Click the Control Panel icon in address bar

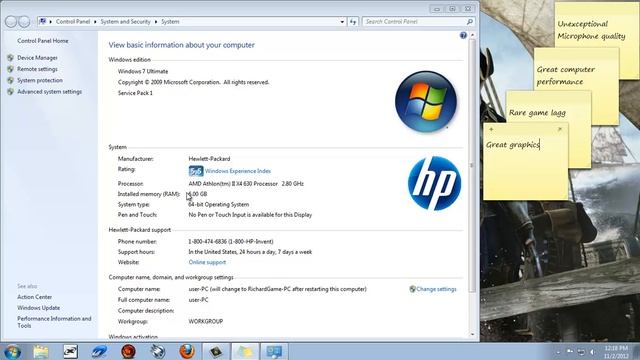point(42,22)
